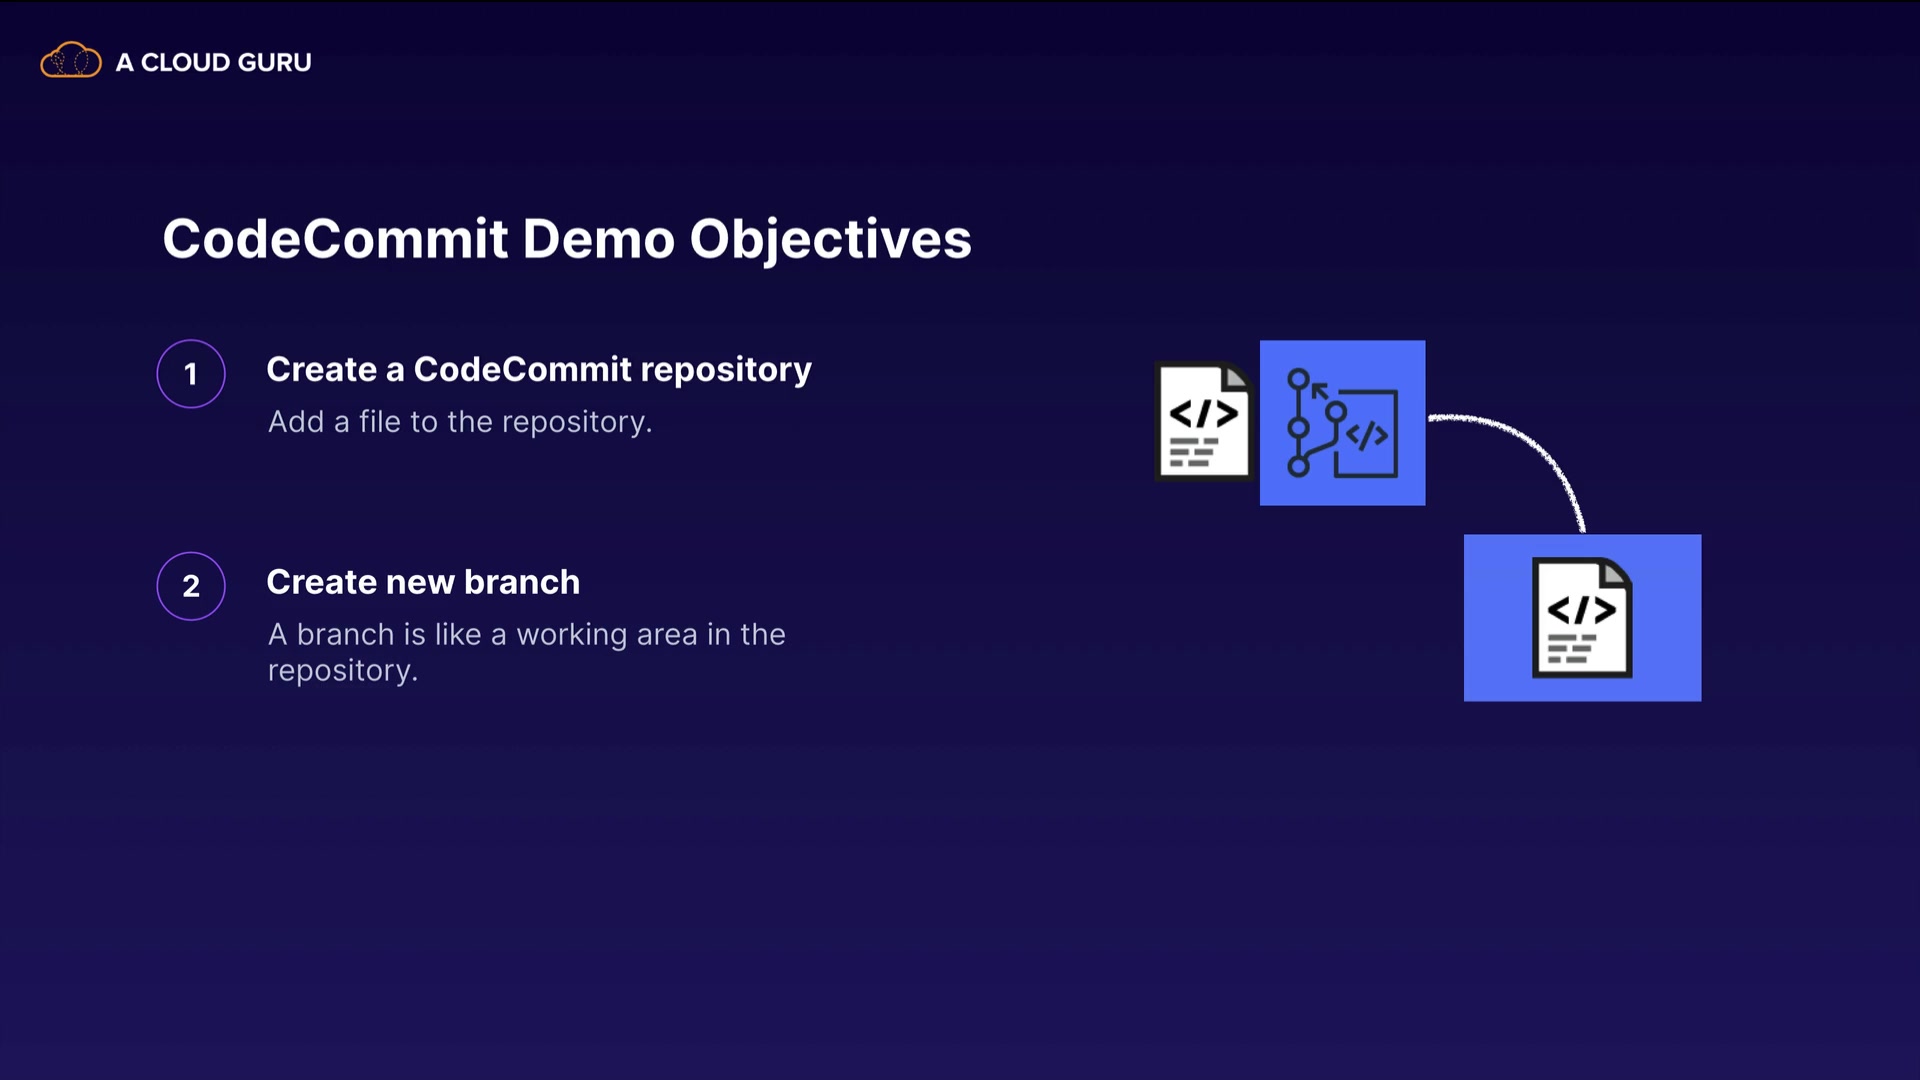This screenshot has width=1920, height=1080.
Task: Select the number 2 circle badge
Action: [191, 586]
